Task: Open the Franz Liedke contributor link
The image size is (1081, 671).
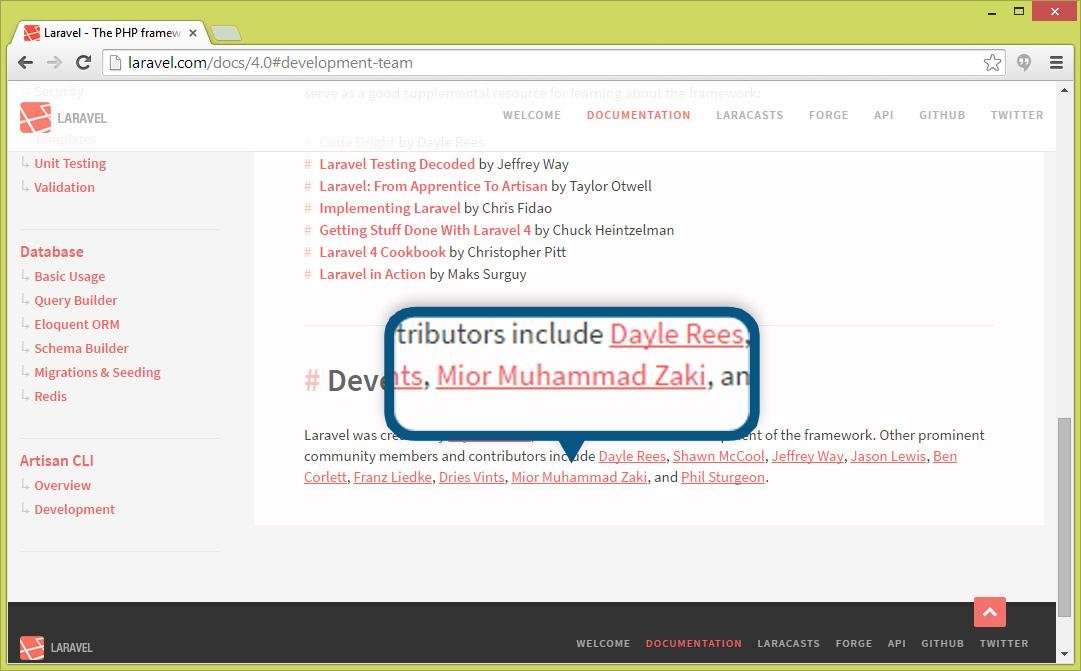Action: point(392,477)
